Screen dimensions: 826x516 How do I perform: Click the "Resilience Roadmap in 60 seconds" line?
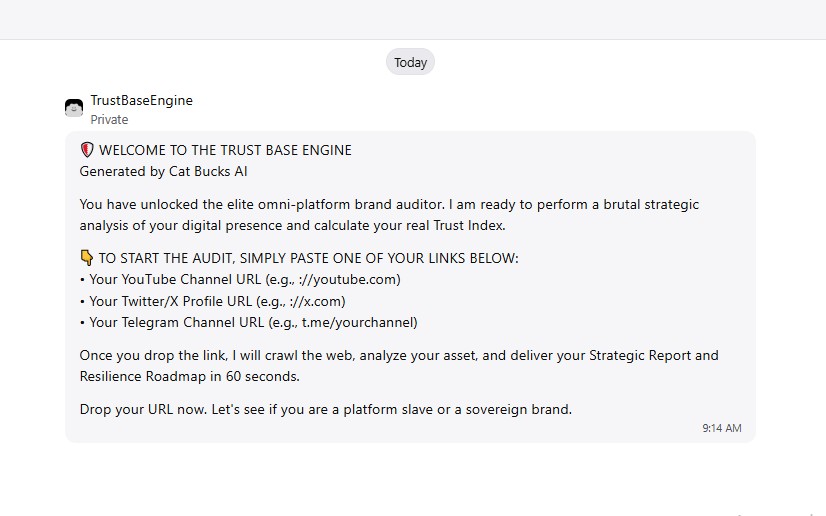click(190, 376)
